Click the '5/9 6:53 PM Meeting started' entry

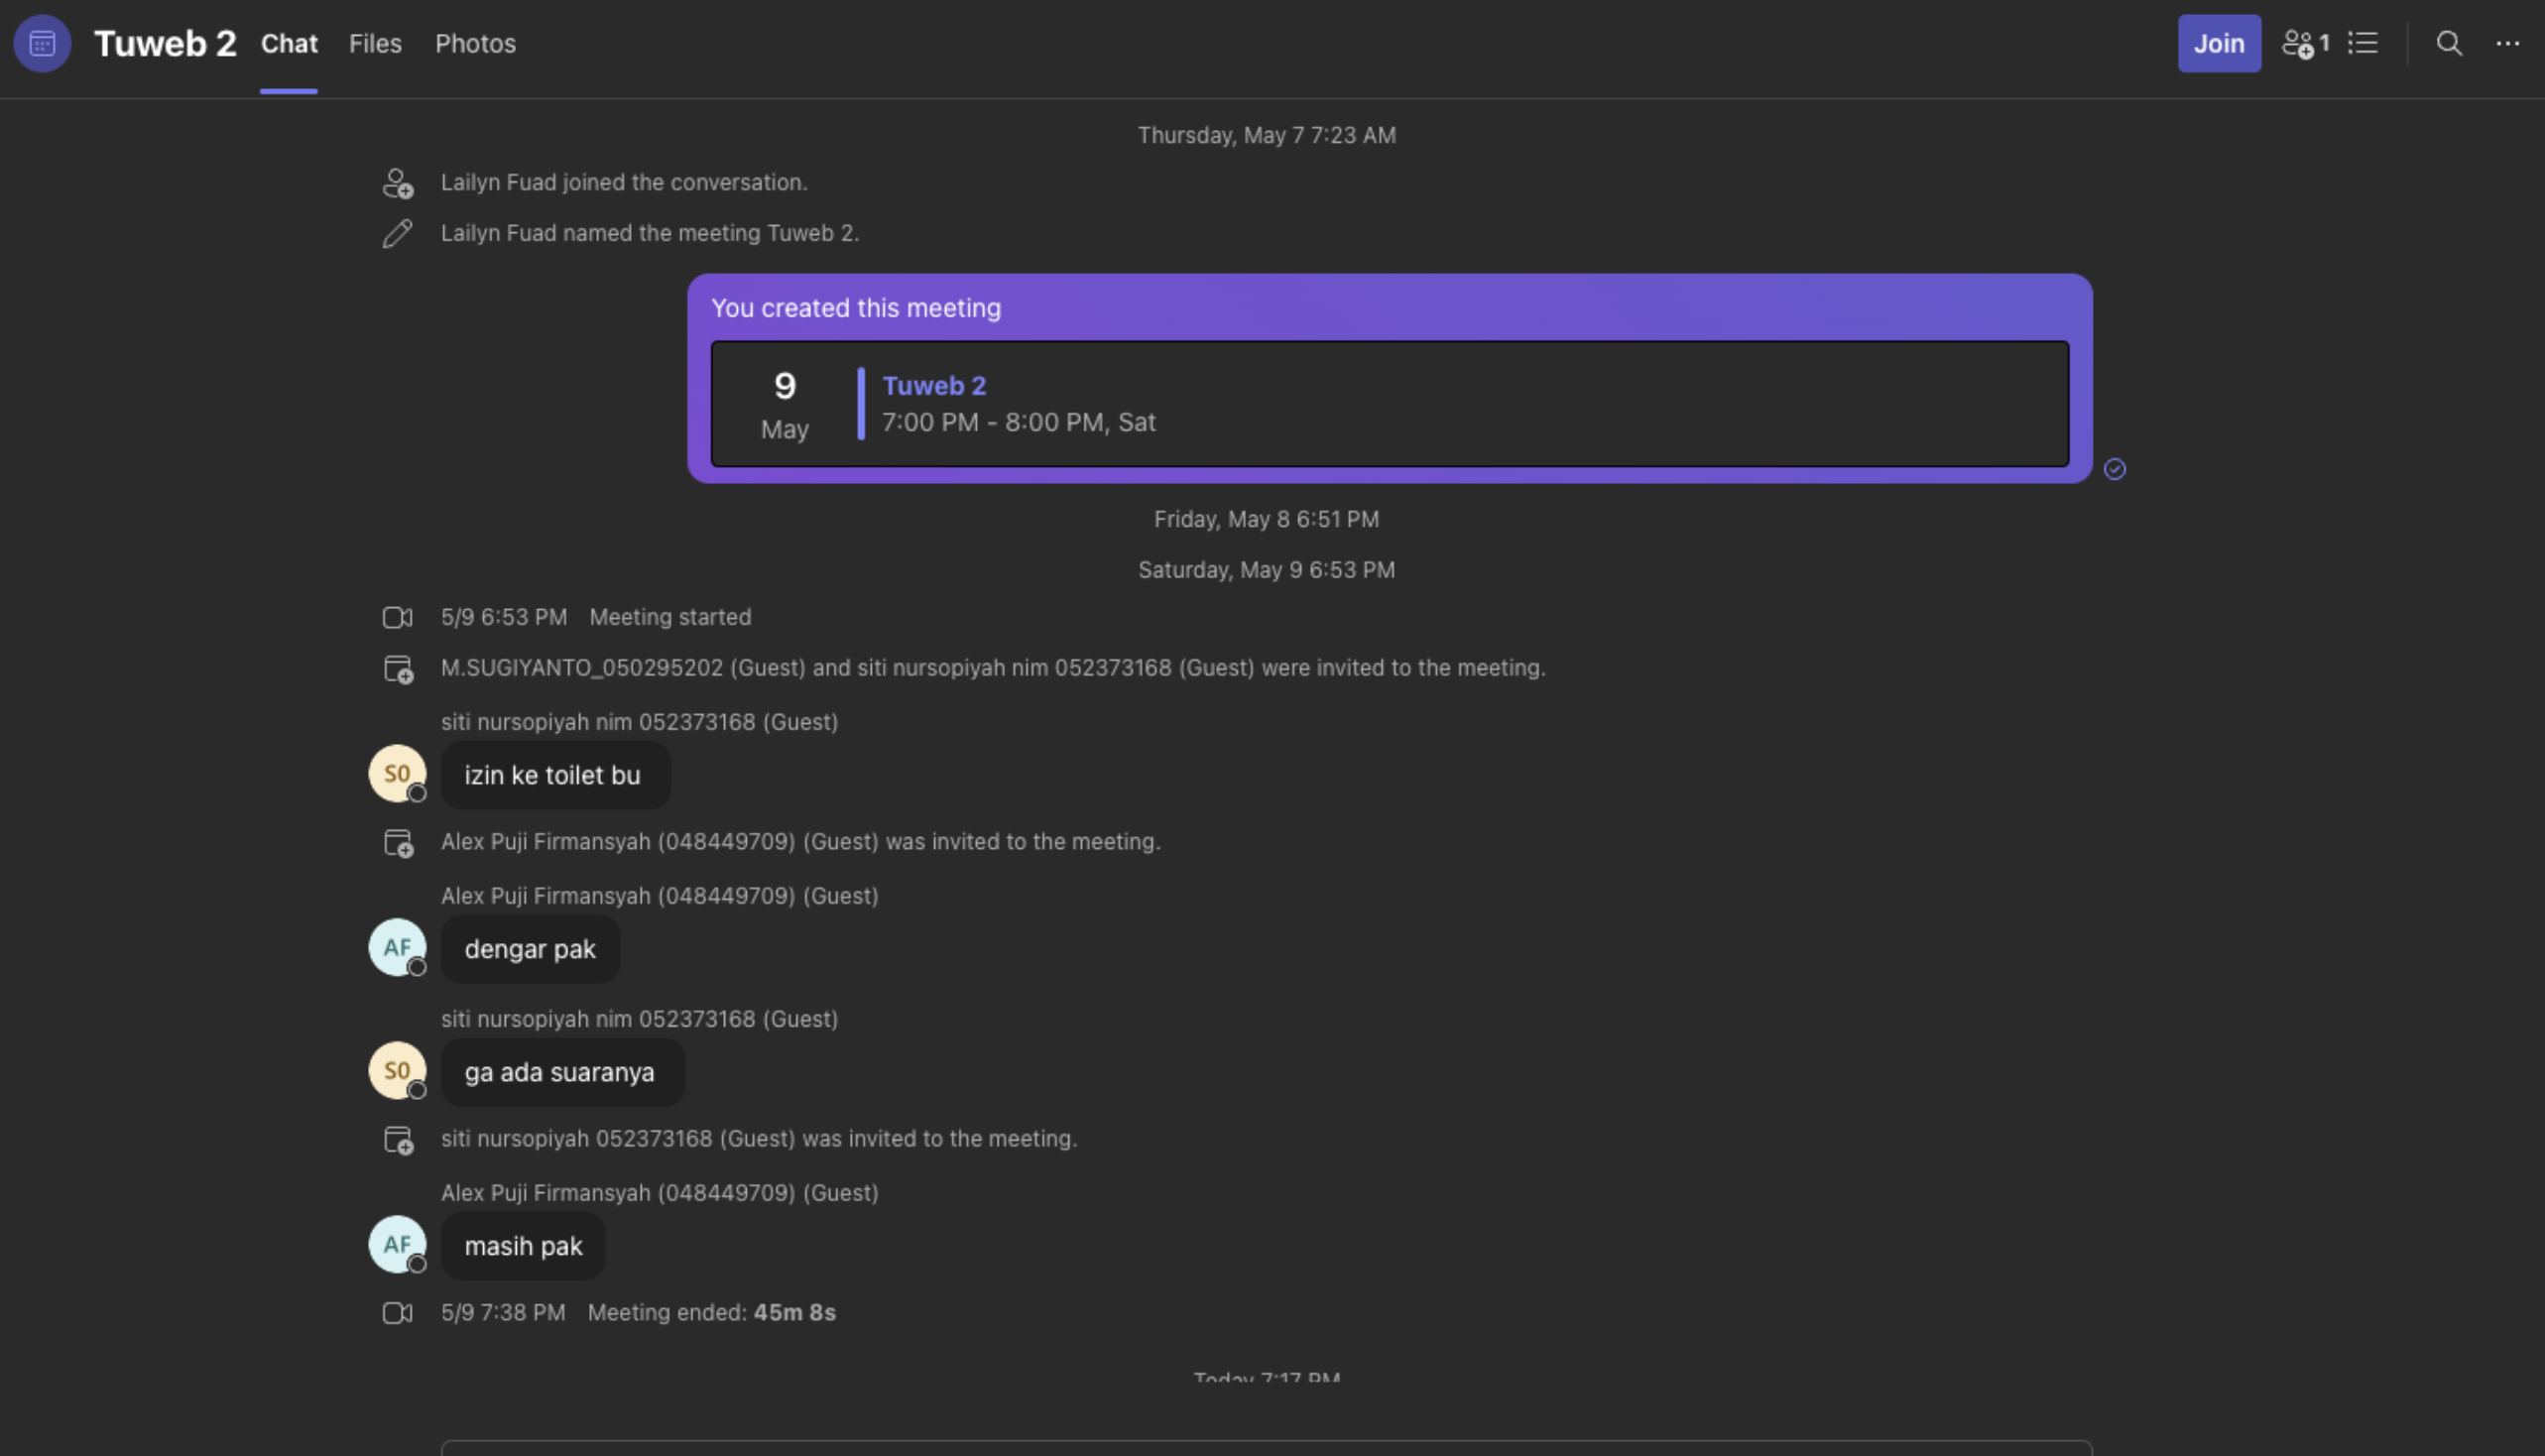tap(596, 617)
